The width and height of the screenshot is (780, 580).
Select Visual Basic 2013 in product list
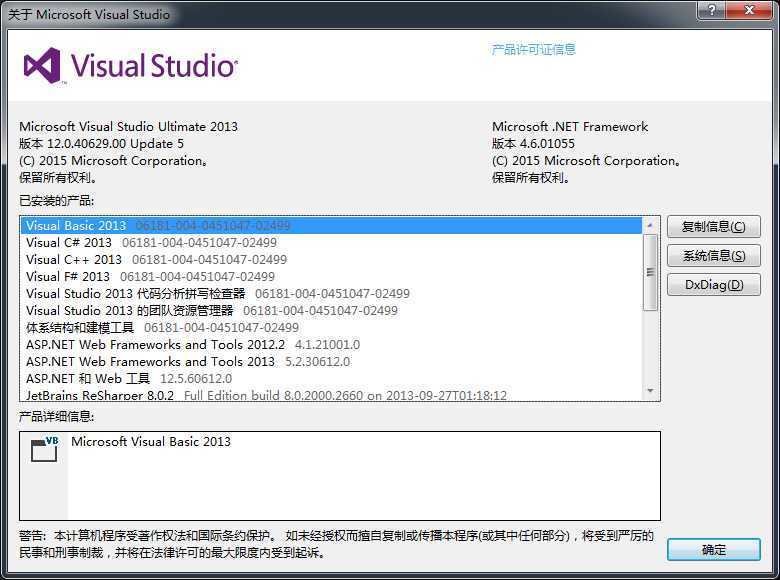[x=331, y=225]
